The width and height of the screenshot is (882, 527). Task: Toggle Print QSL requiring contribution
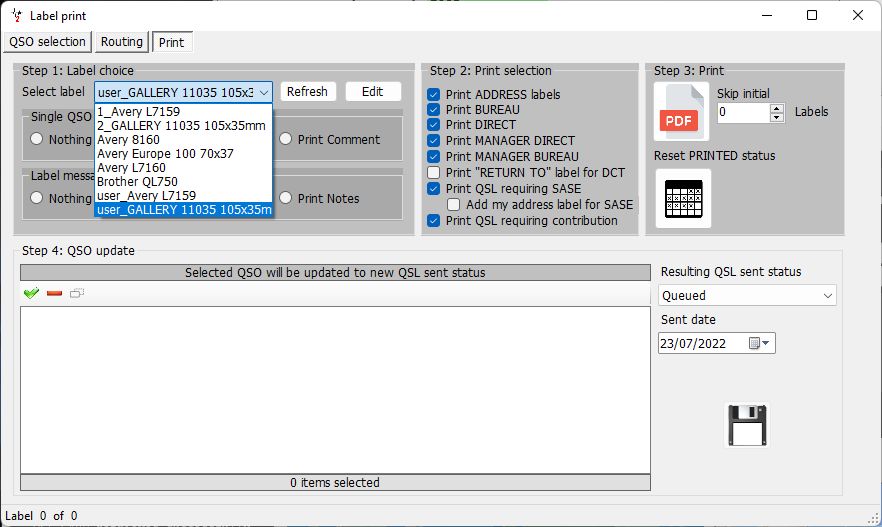coord(433,220)
